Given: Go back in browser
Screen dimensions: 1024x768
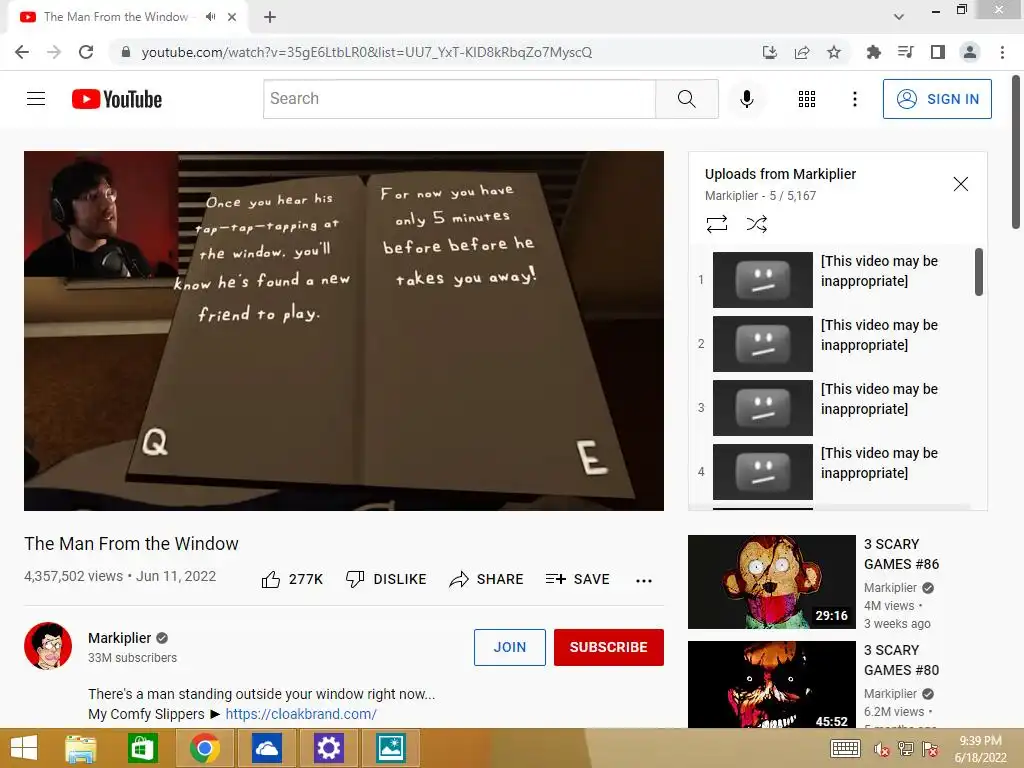Looking at the screenshot, I should (22, 52).
